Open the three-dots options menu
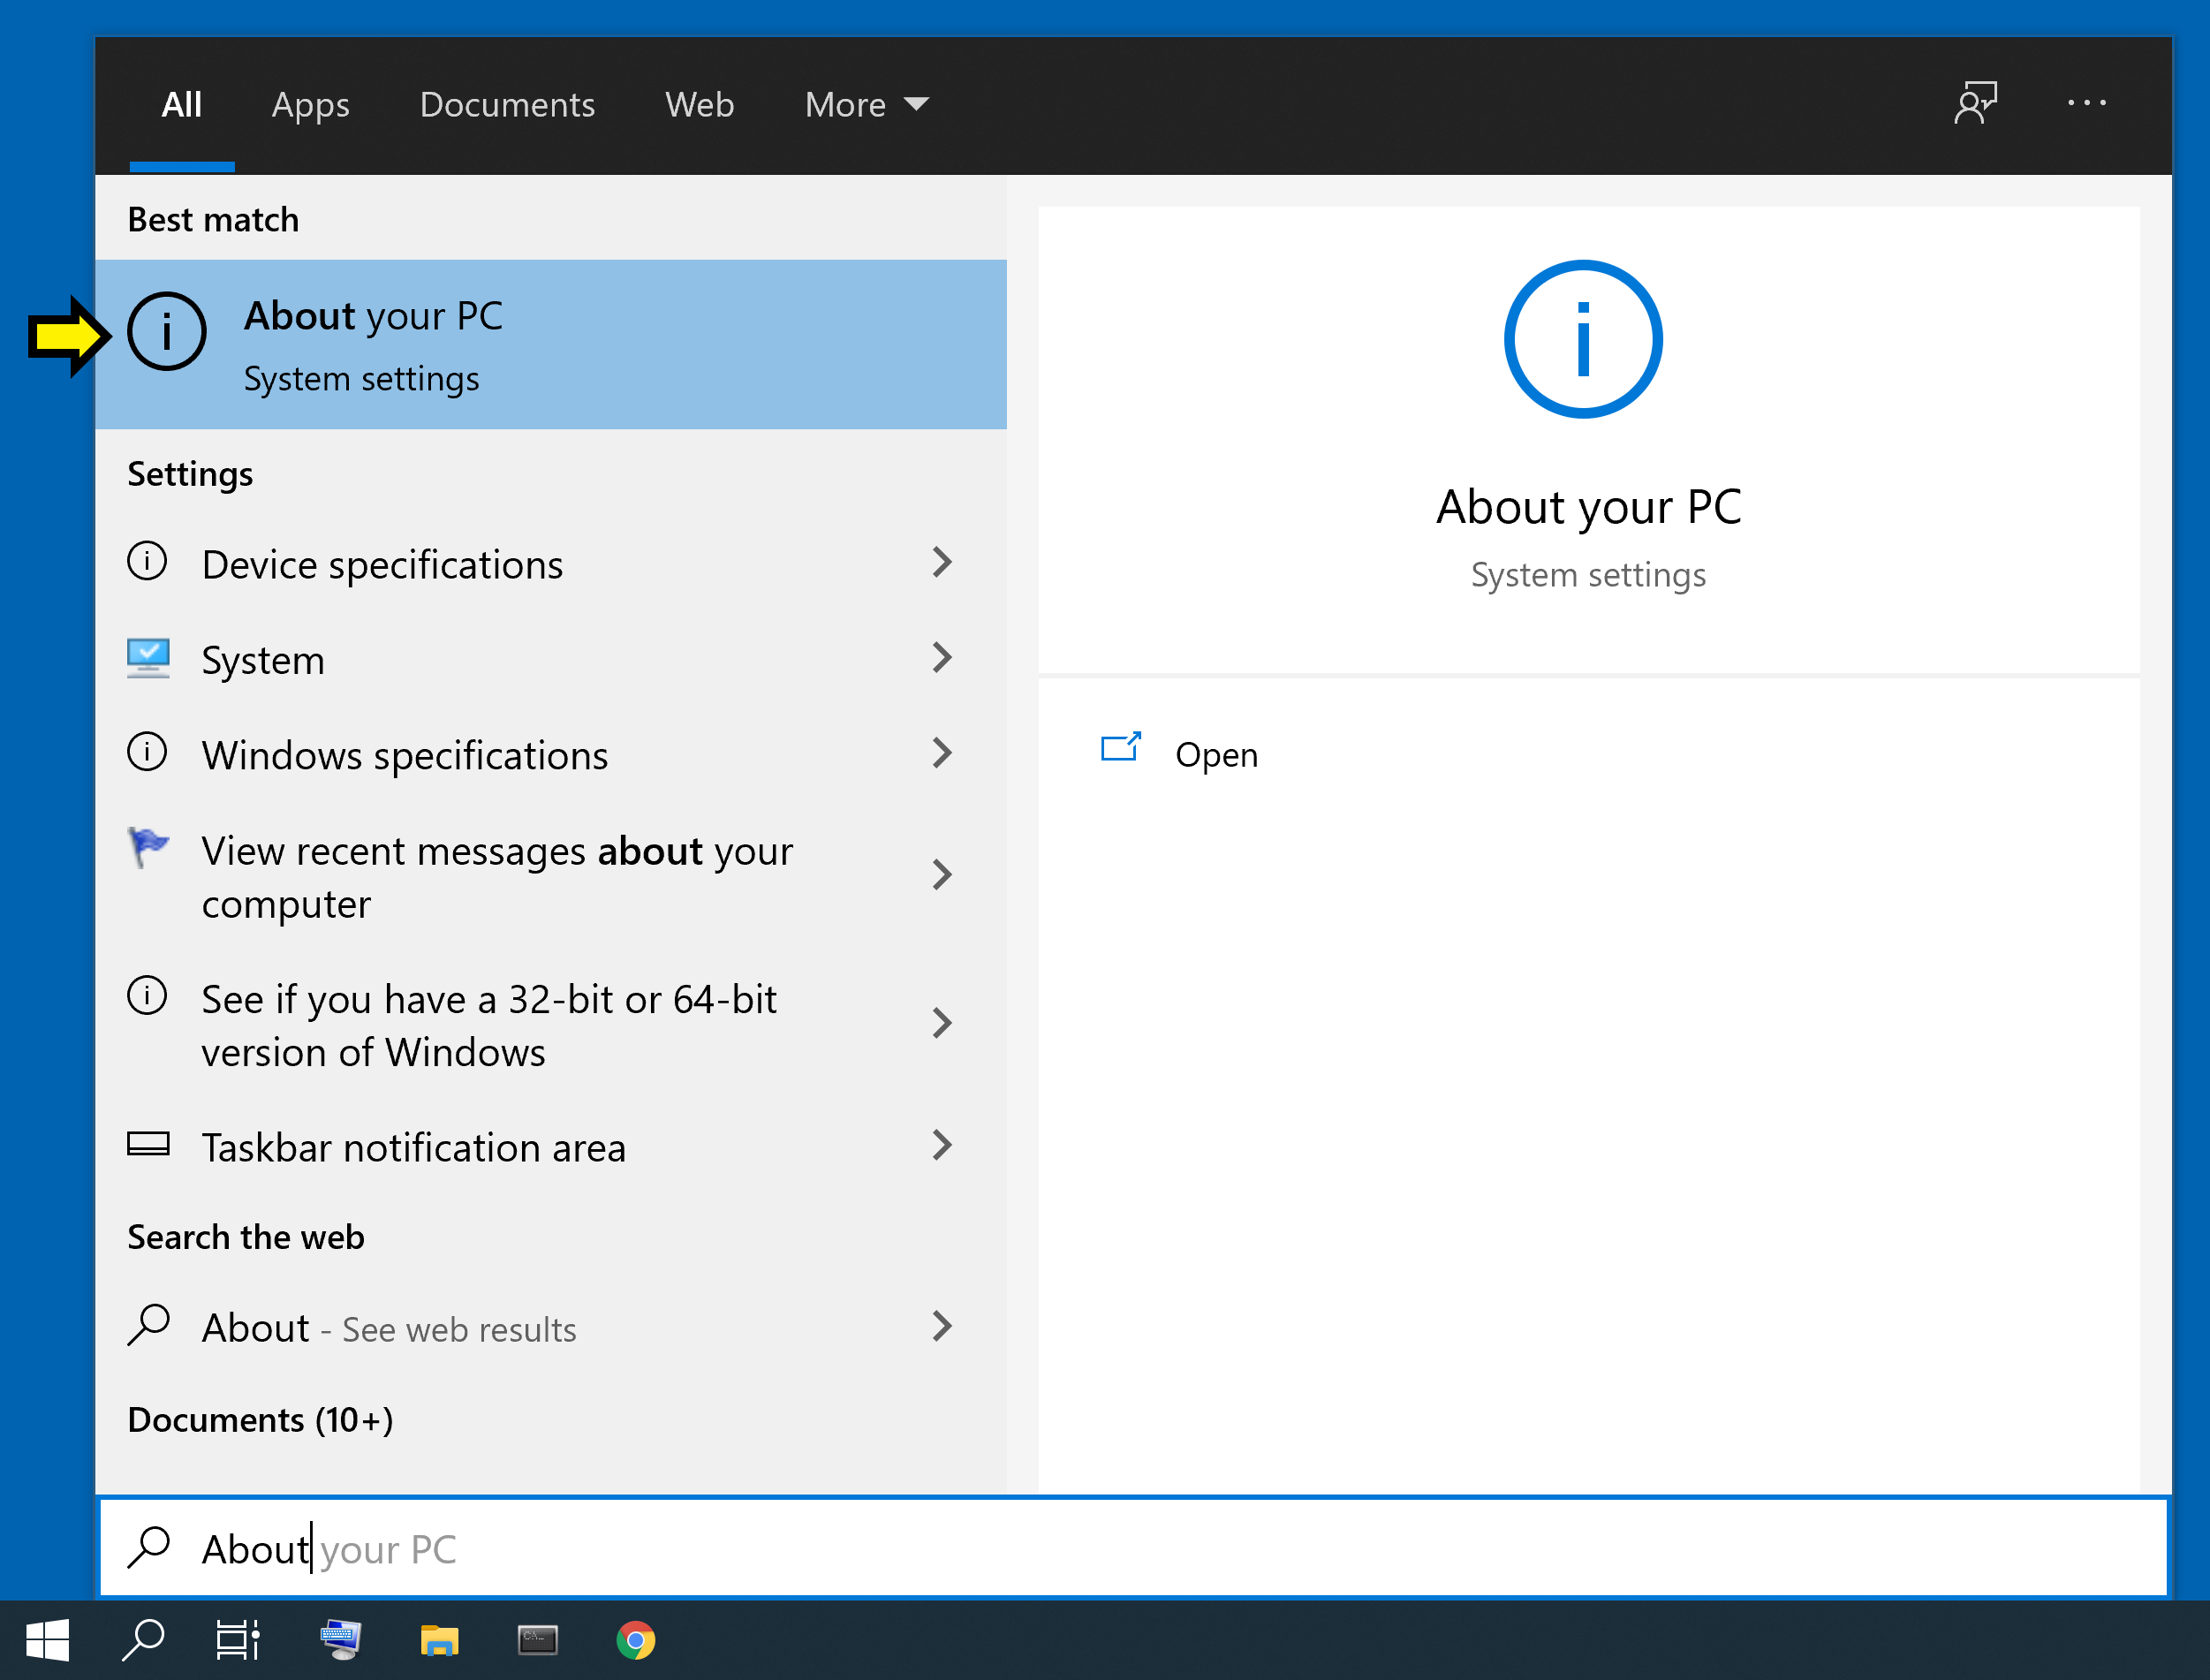 (2086, 103)
